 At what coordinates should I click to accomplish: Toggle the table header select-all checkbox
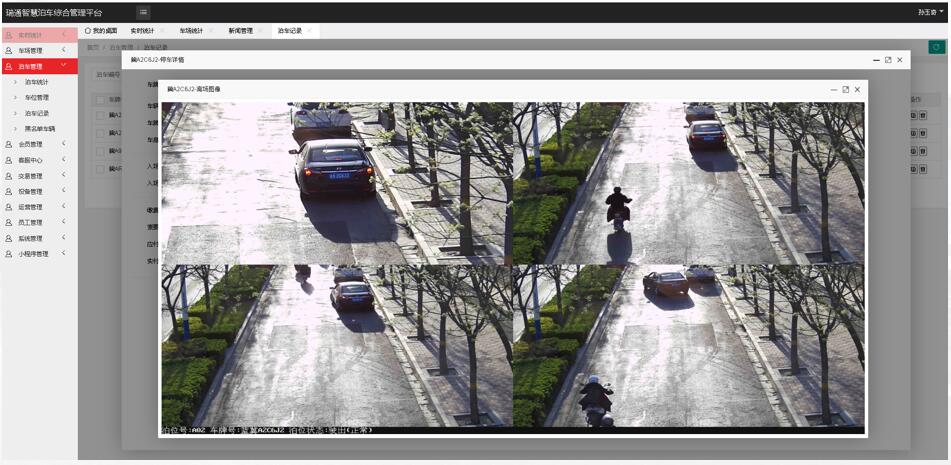coord(98,100)
